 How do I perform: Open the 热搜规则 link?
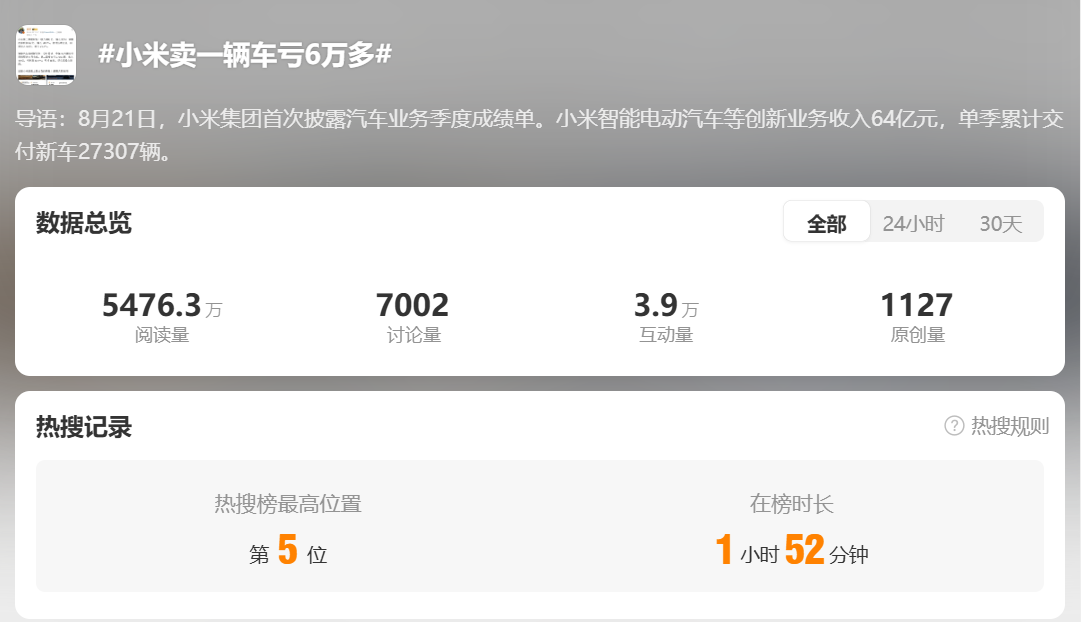click(x=1010, y=426)
